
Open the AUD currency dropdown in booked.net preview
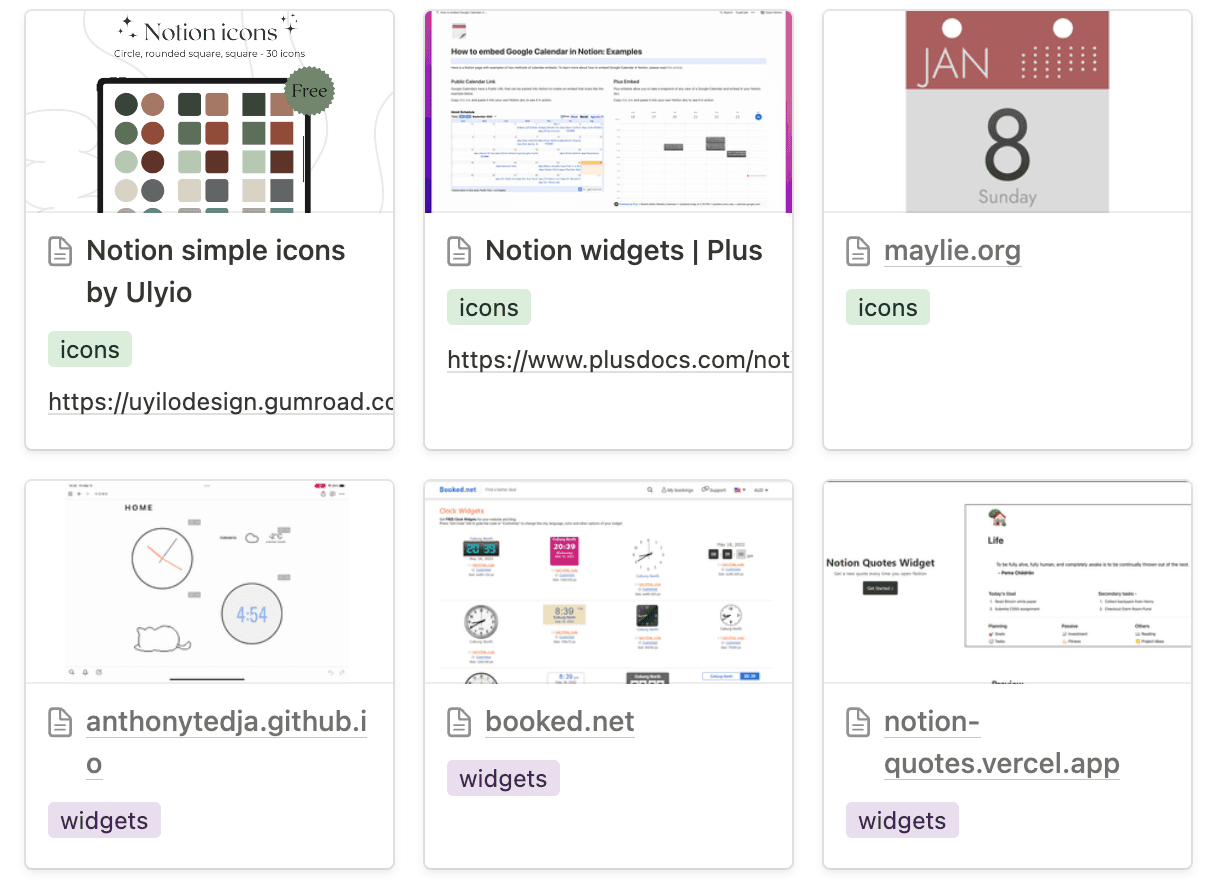click(x=761, y=489)
